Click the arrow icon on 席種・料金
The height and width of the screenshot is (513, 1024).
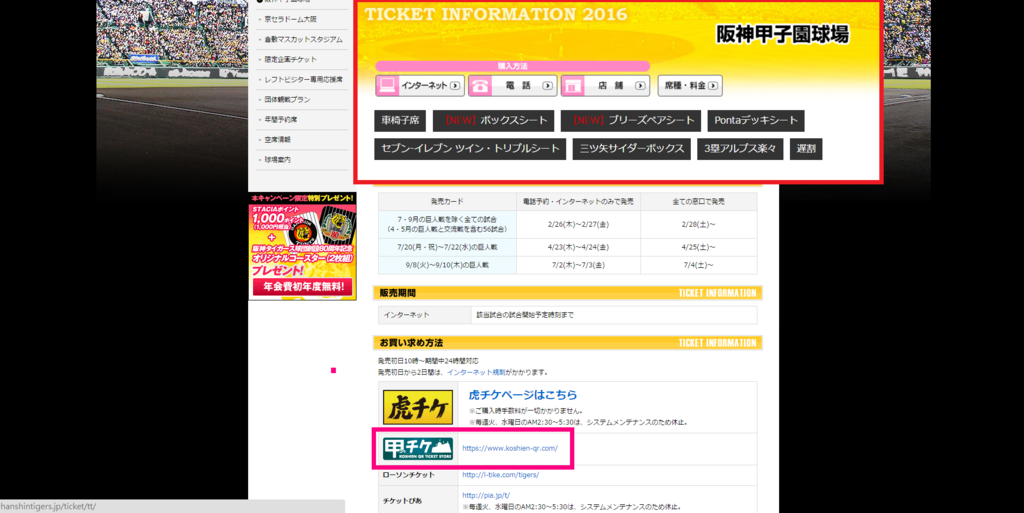[x=712, y=86]
